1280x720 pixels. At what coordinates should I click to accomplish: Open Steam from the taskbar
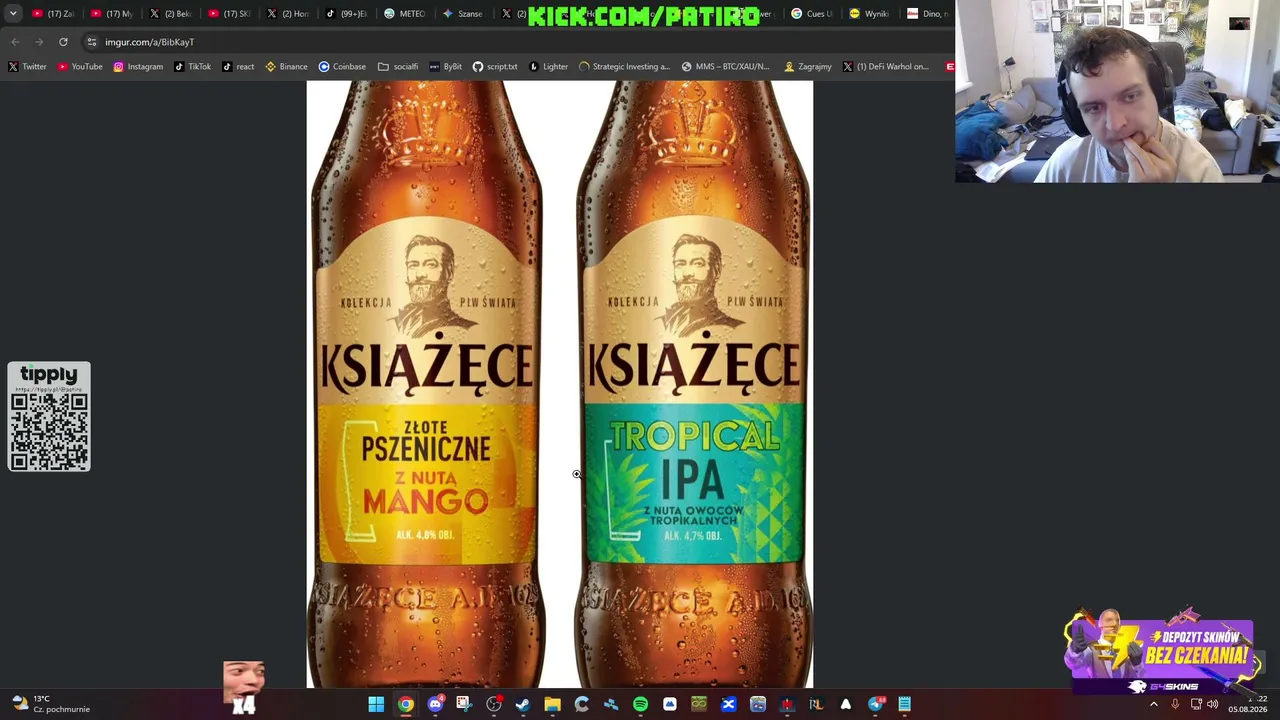click(x=523, y=705)
